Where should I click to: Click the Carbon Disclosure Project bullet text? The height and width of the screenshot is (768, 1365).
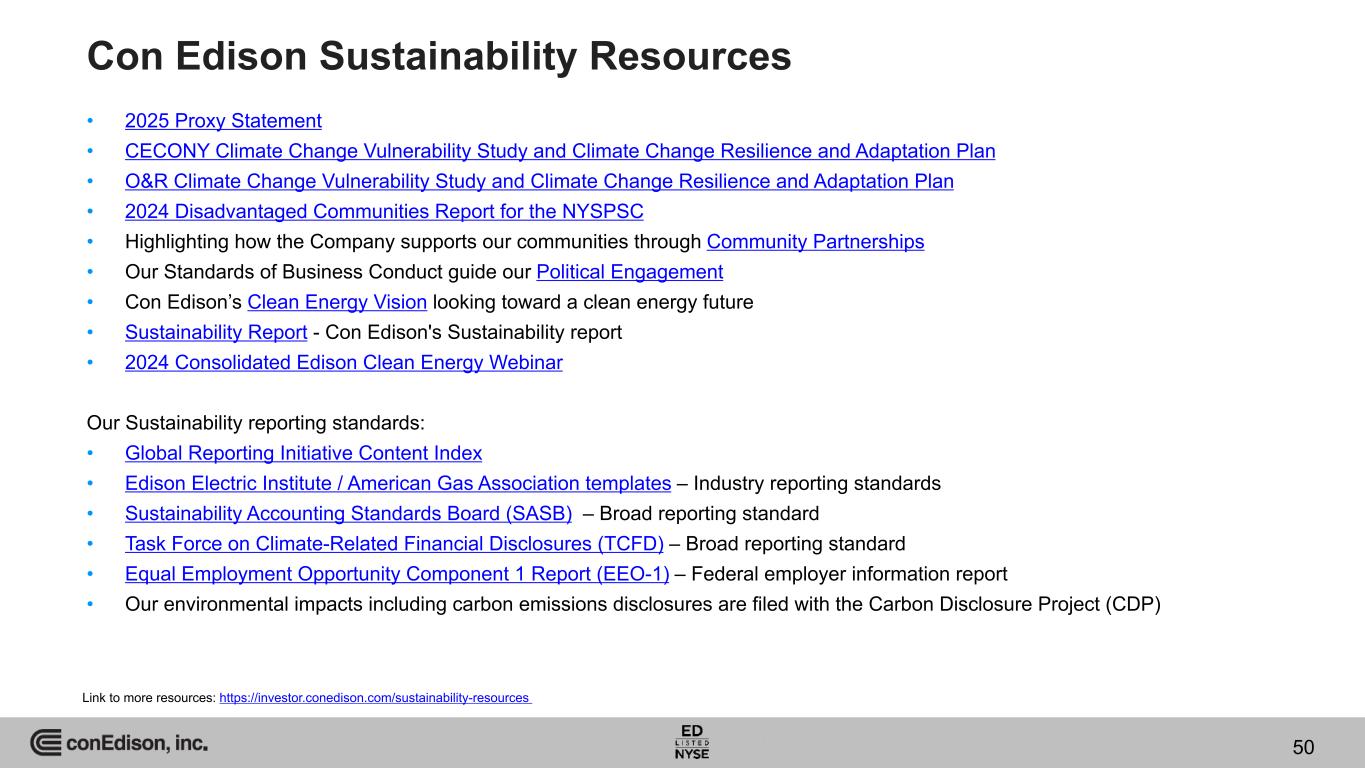pos(642,604)
